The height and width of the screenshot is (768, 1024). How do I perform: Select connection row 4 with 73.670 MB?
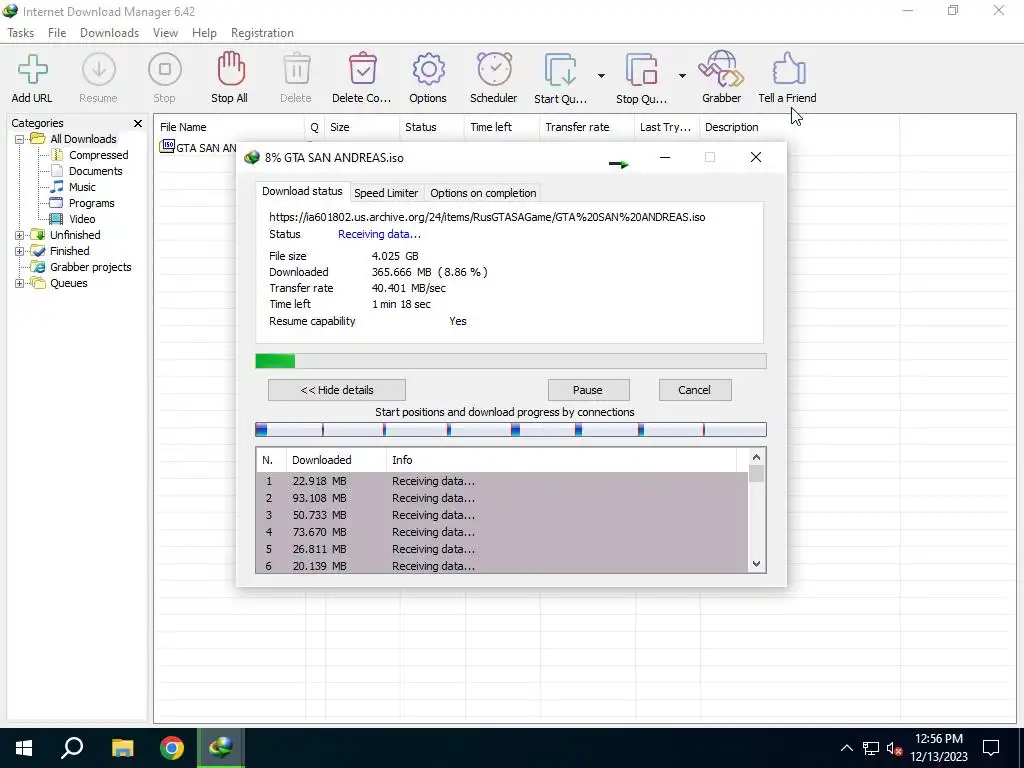click(502, 532)
